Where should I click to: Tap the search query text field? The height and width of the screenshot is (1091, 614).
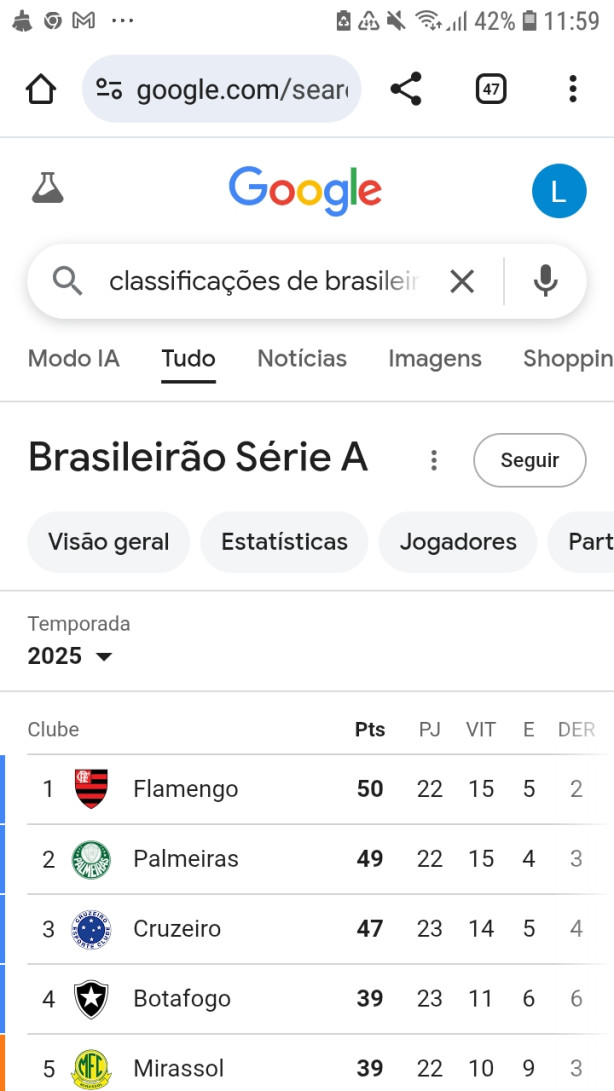[x=265, y=282]
